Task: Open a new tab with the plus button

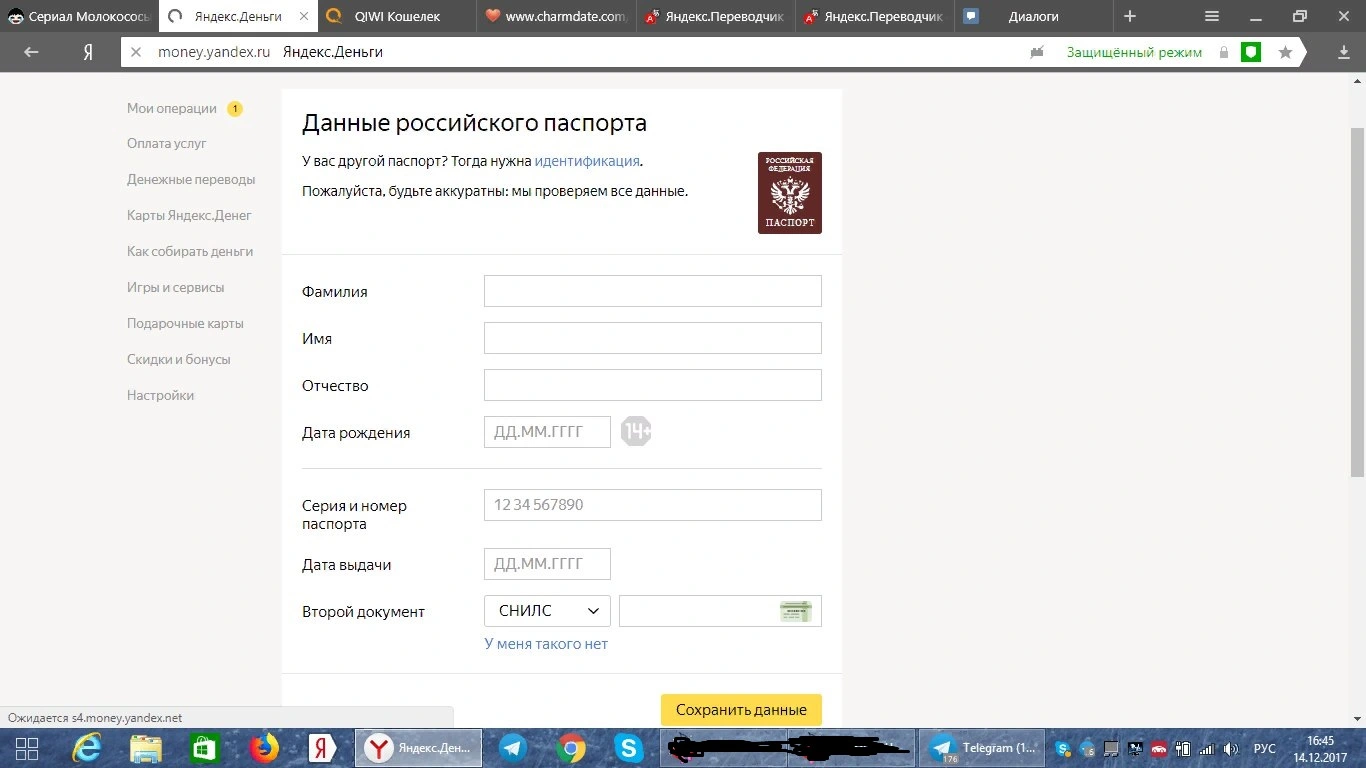Action: point(1130,16)
